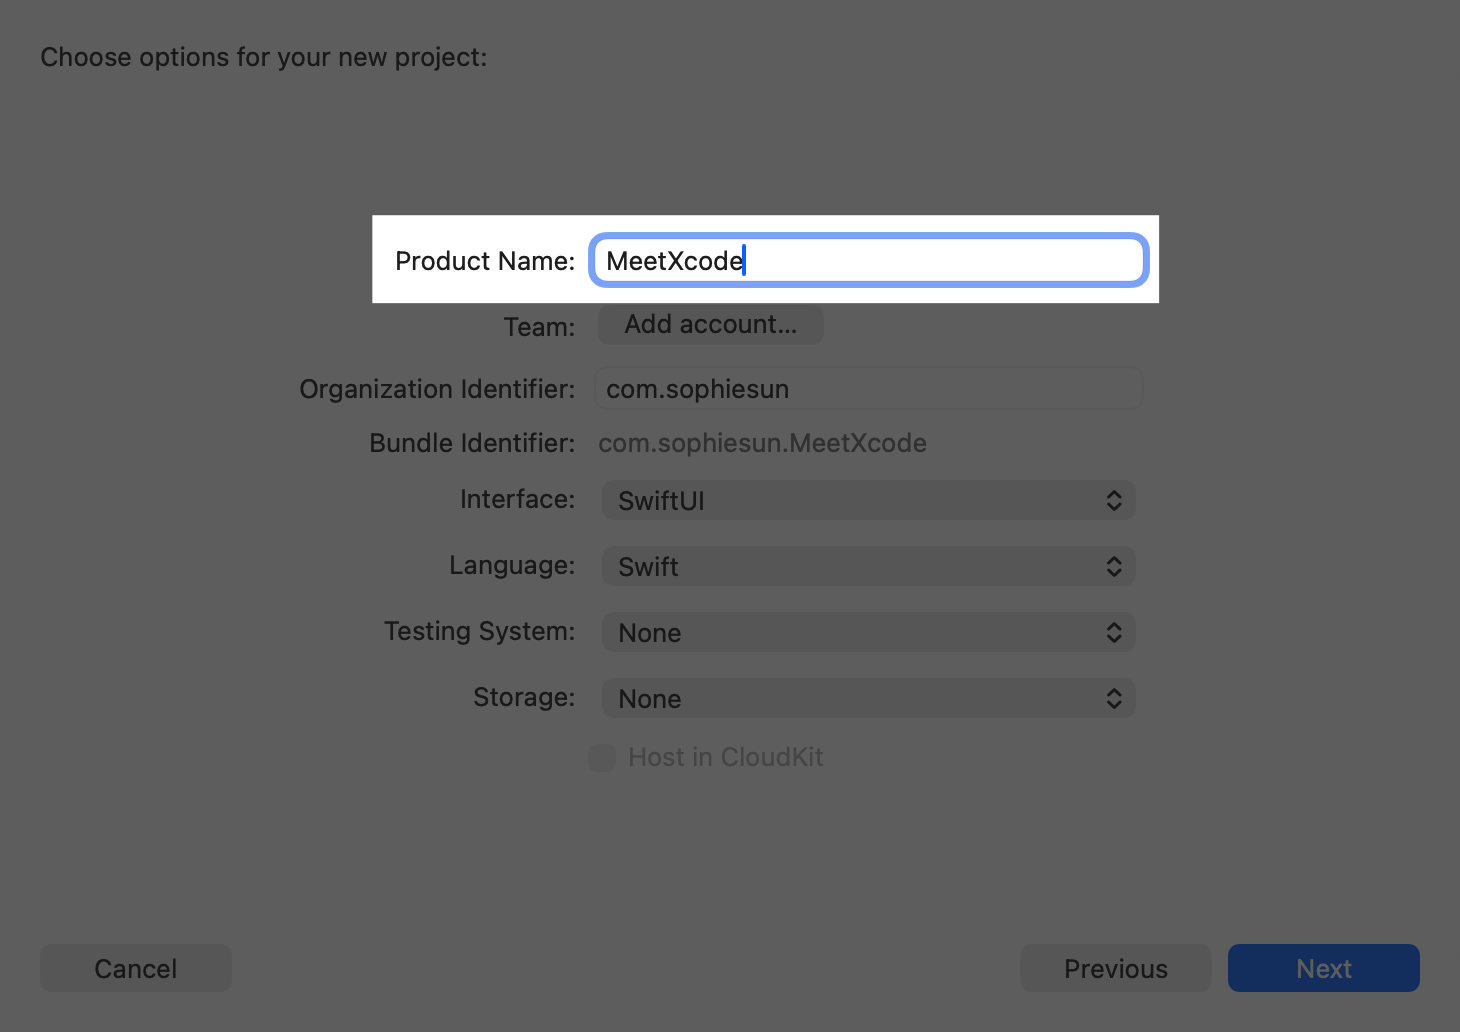Click the Organization Identifier field
The image size is (1460, 1032).
click(x=868, y=389)
